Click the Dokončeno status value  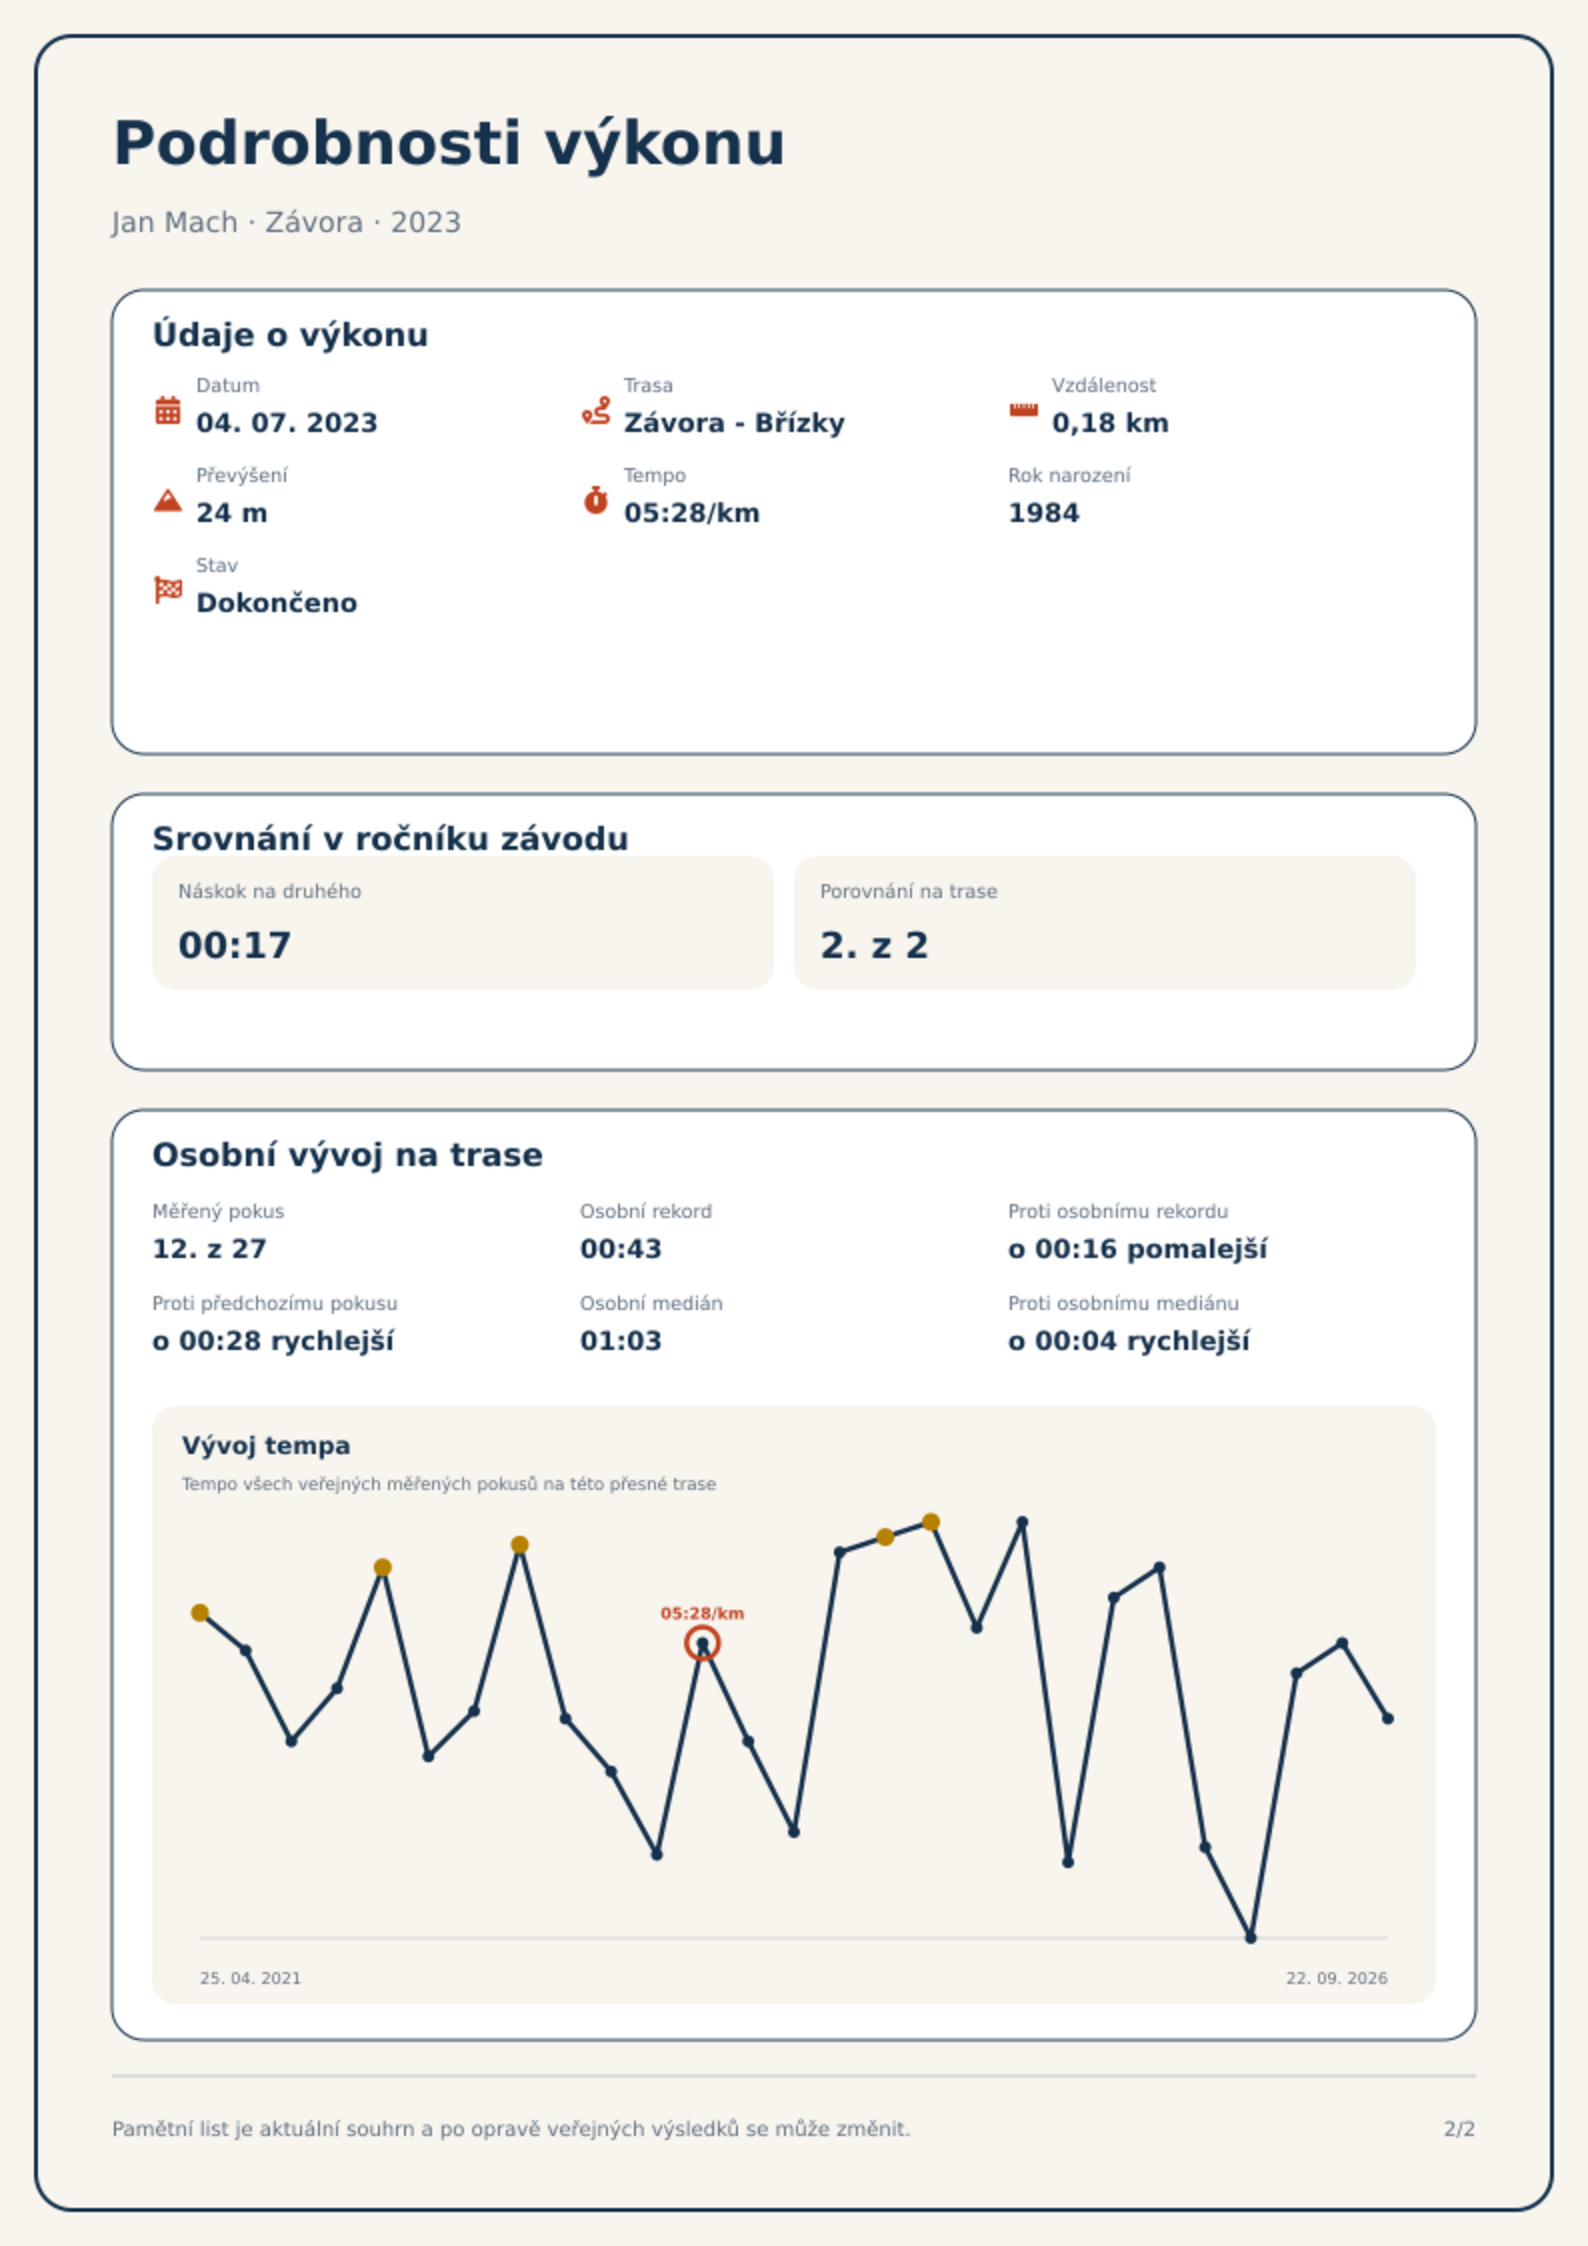tap(276, 603)
